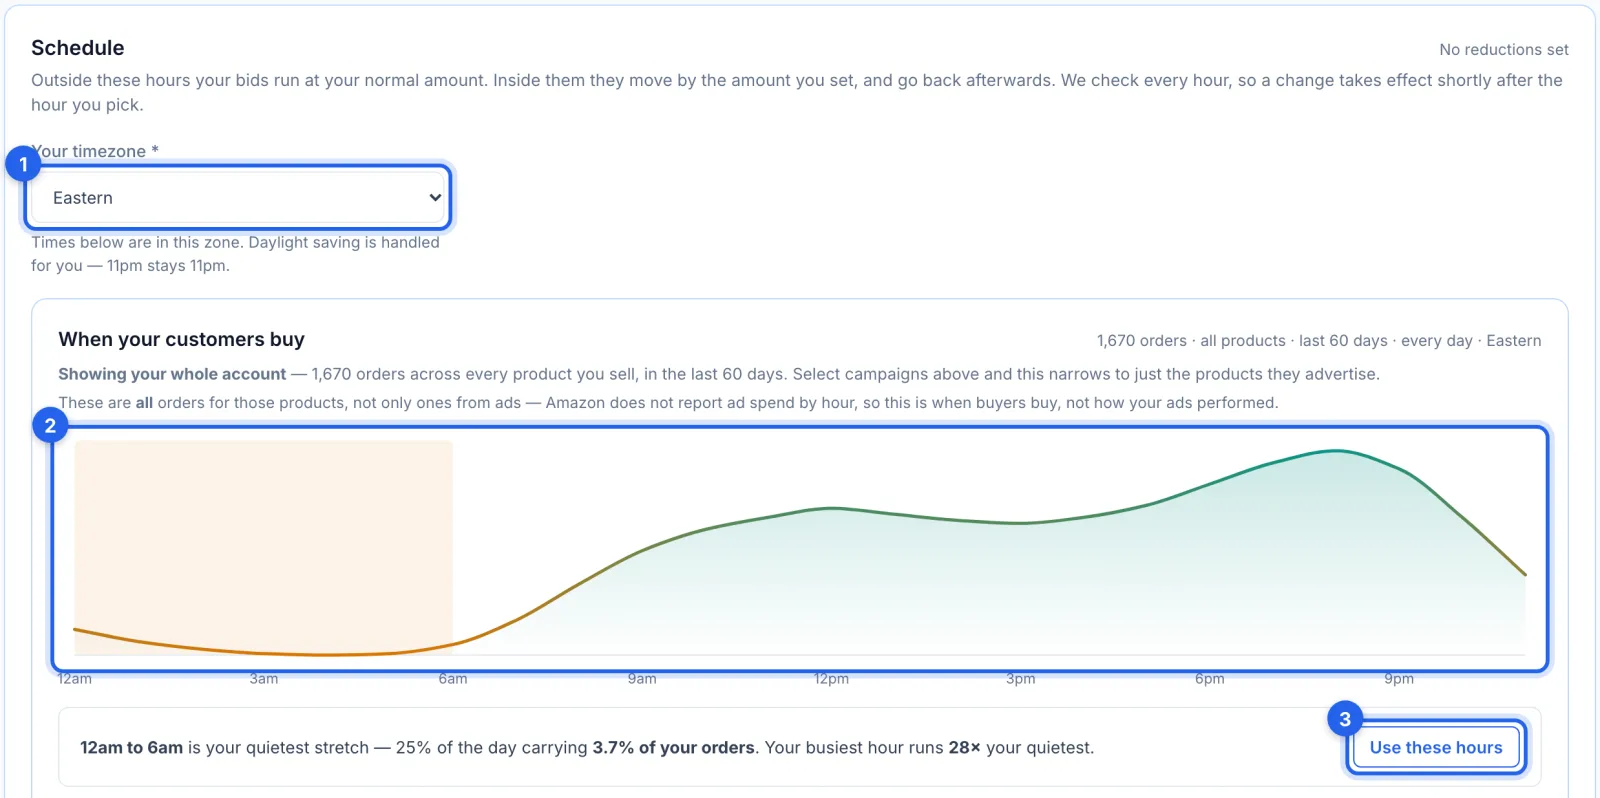
Task: Click the step 1 badge marker
Action: pyautogui.click(x=24, y=164)
